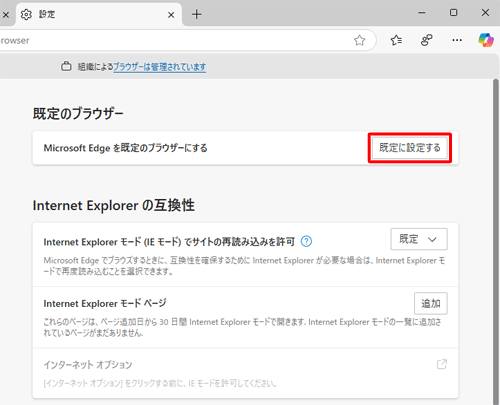Close the previous tab on the left

[6, 15]
